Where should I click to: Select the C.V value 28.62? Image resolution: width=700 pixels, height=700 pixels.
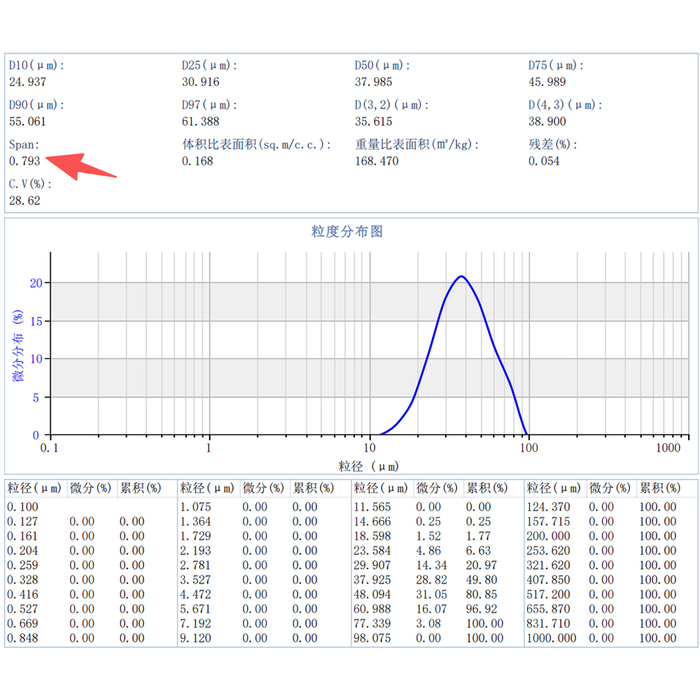25,200
